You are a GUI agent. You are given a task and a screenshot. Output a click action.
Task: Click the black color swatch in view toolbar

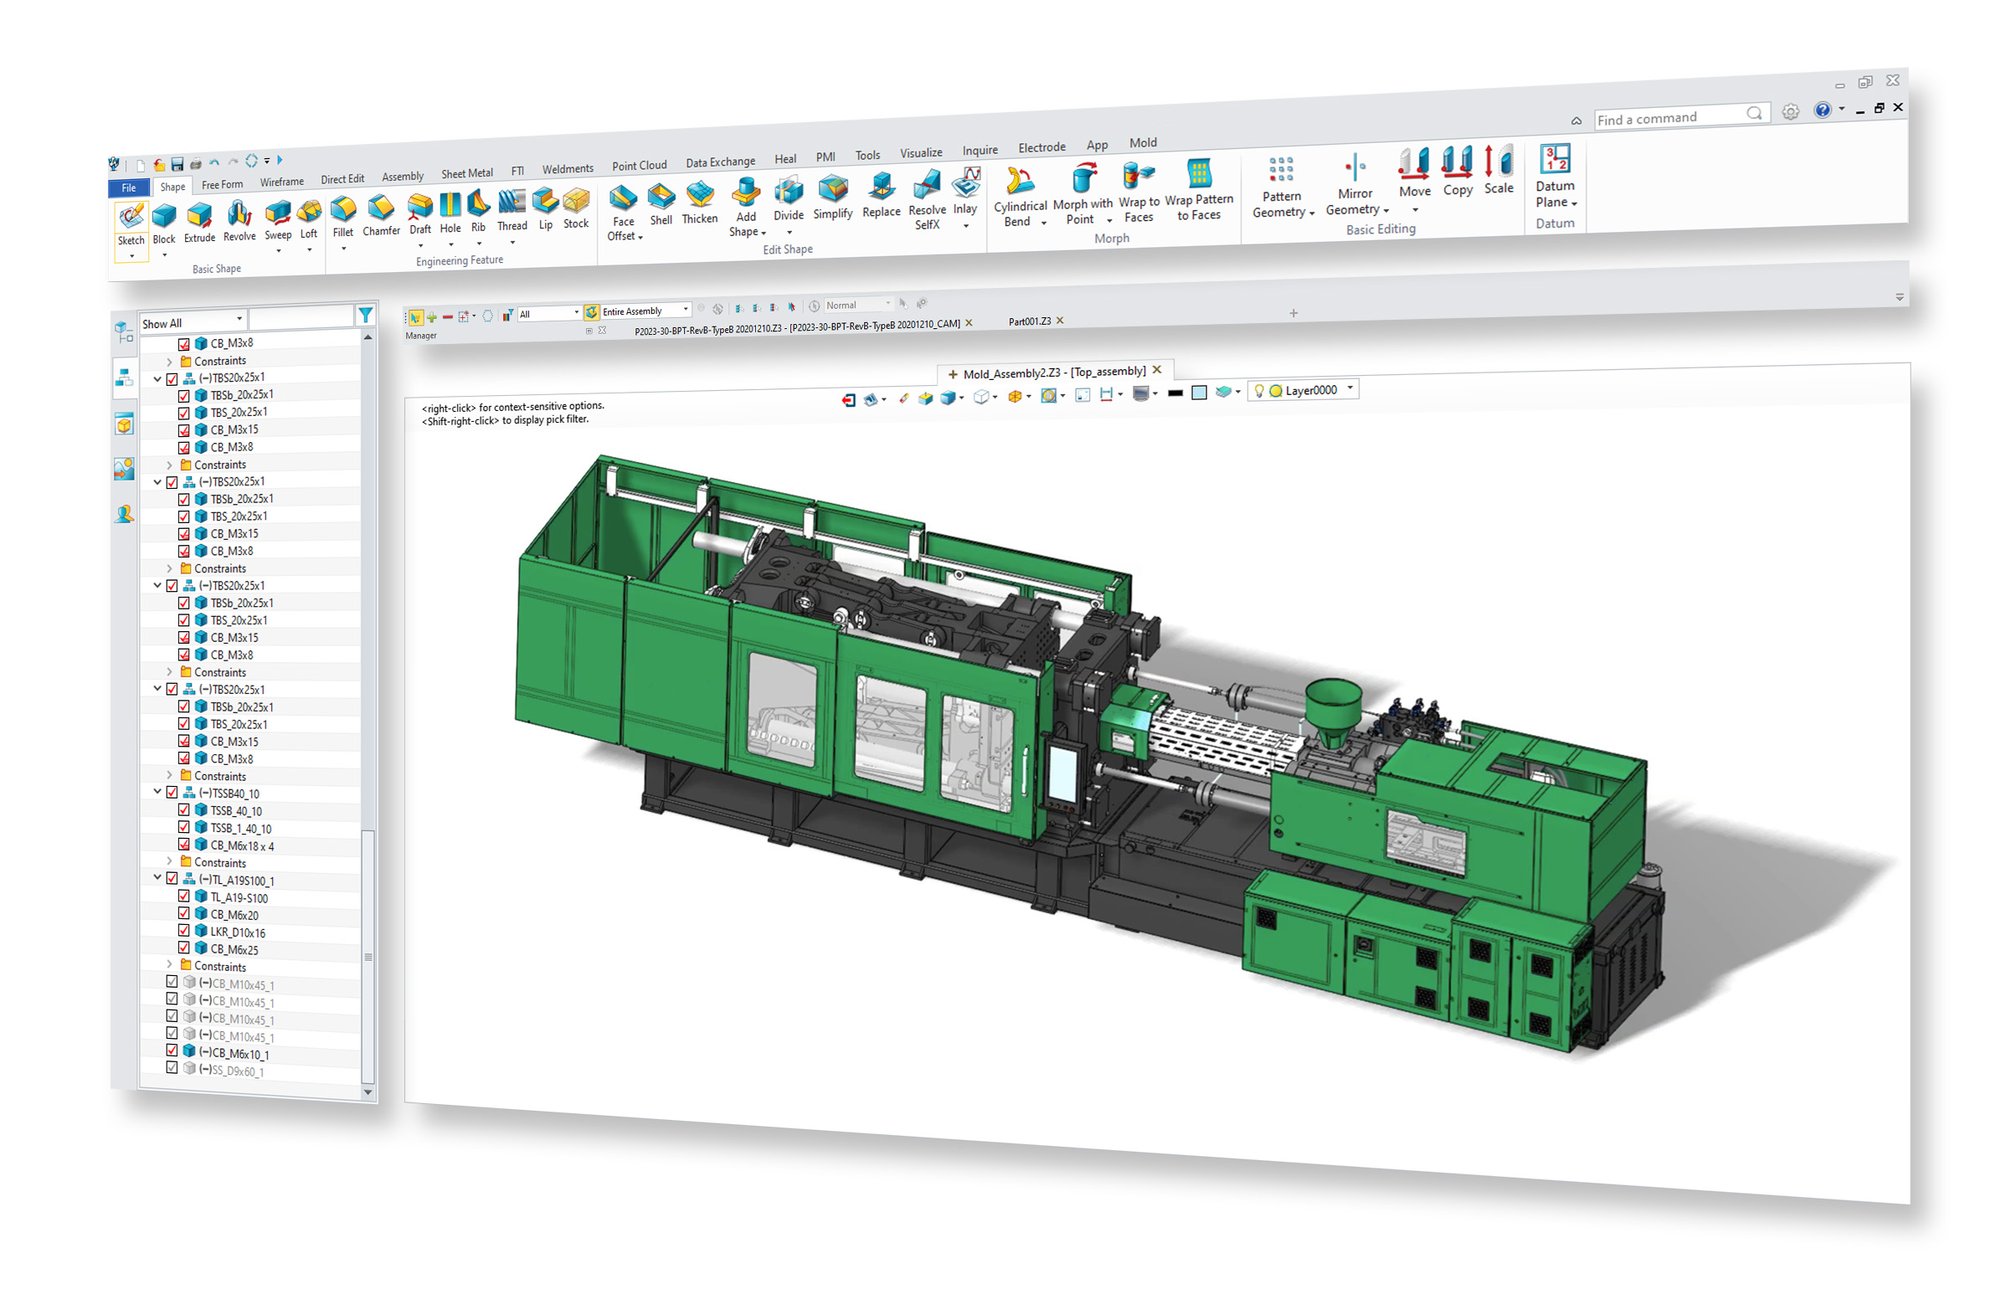[1176, 393]
